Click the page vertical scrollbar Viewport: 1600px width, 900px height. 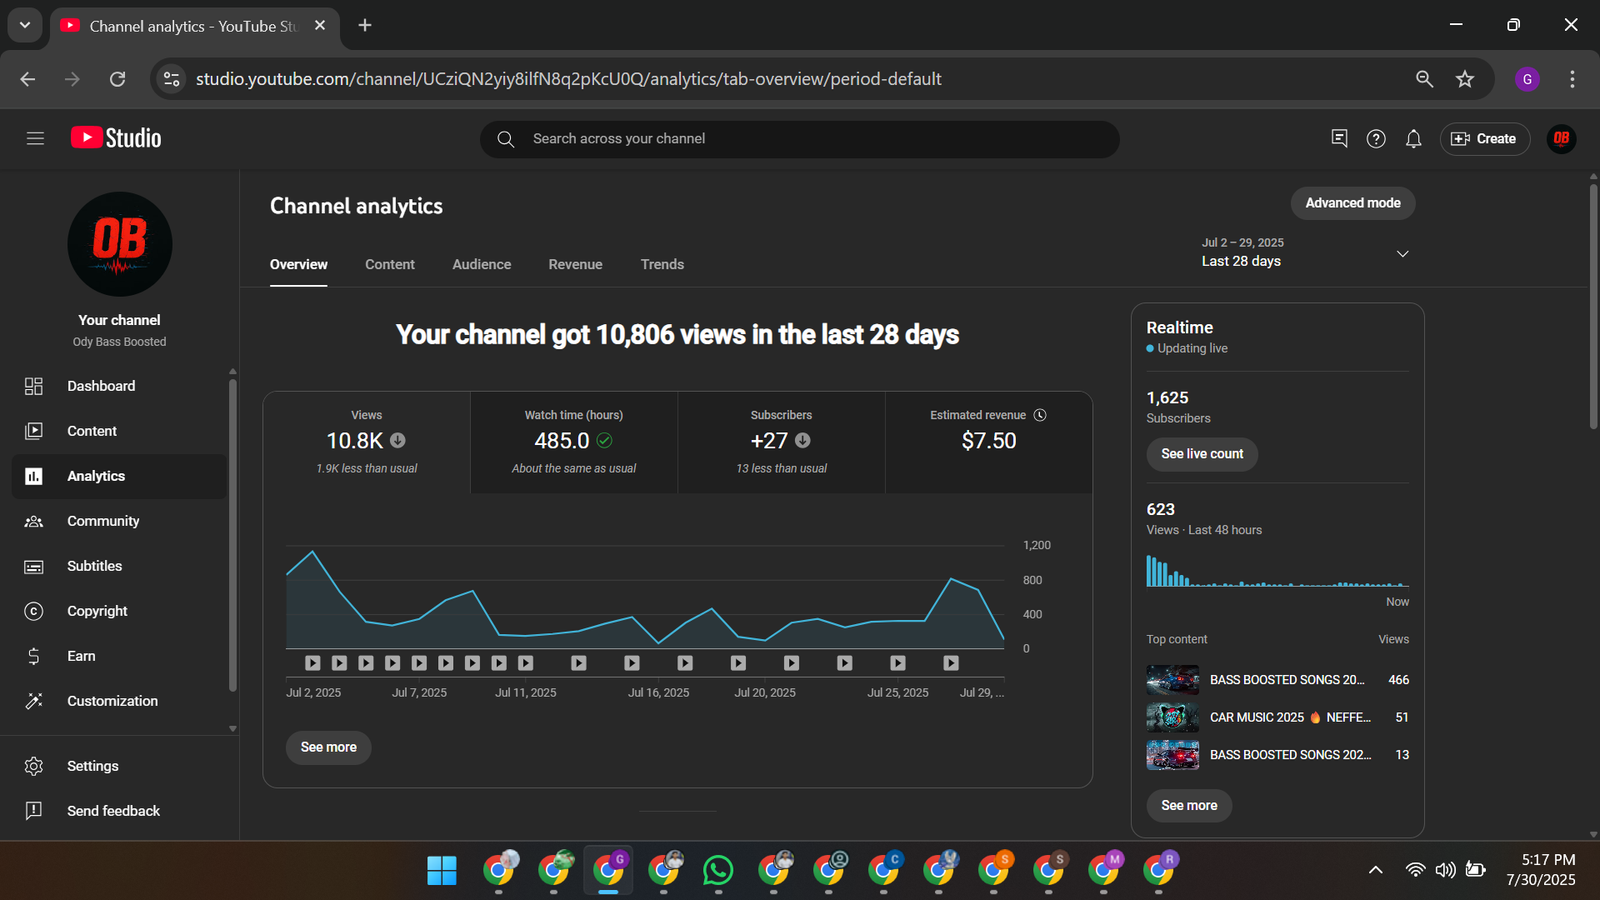[1593, 305]
